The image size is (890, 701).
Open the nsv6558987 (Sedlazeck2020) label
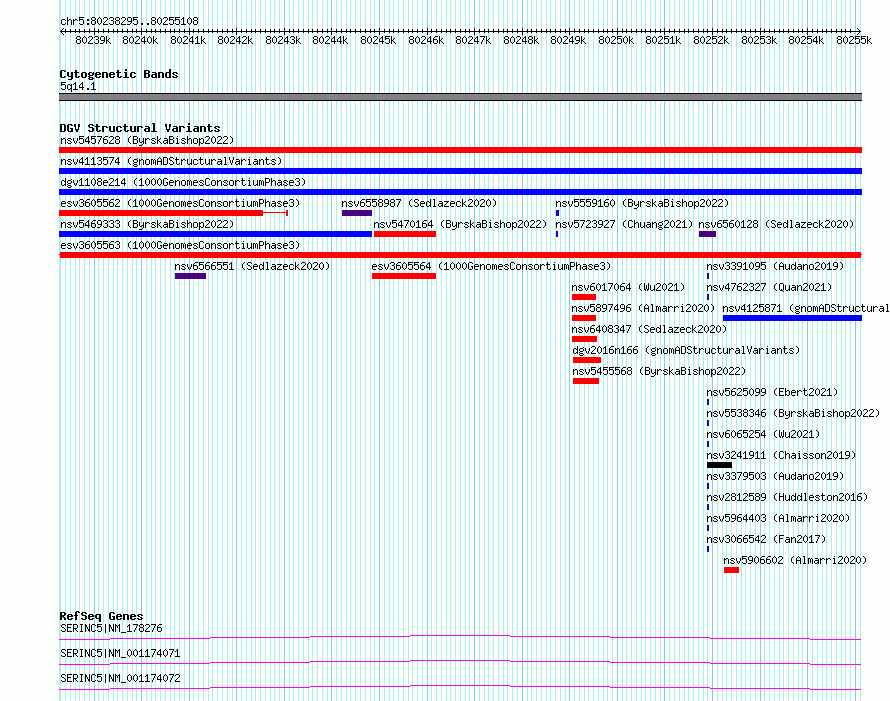point(419,203)
